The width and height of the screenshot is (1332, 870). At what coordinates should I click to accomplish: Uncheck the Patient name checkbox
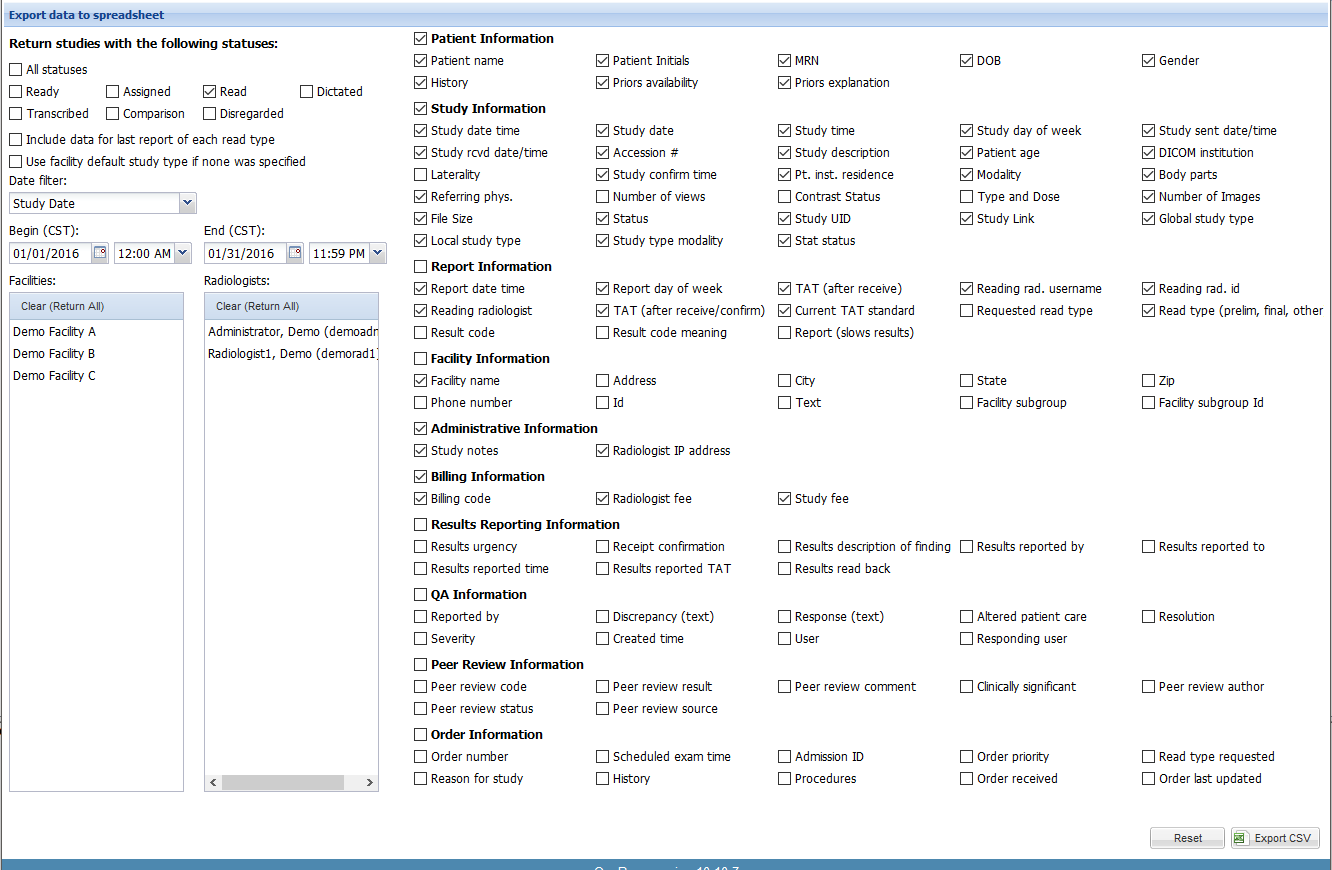420,61
